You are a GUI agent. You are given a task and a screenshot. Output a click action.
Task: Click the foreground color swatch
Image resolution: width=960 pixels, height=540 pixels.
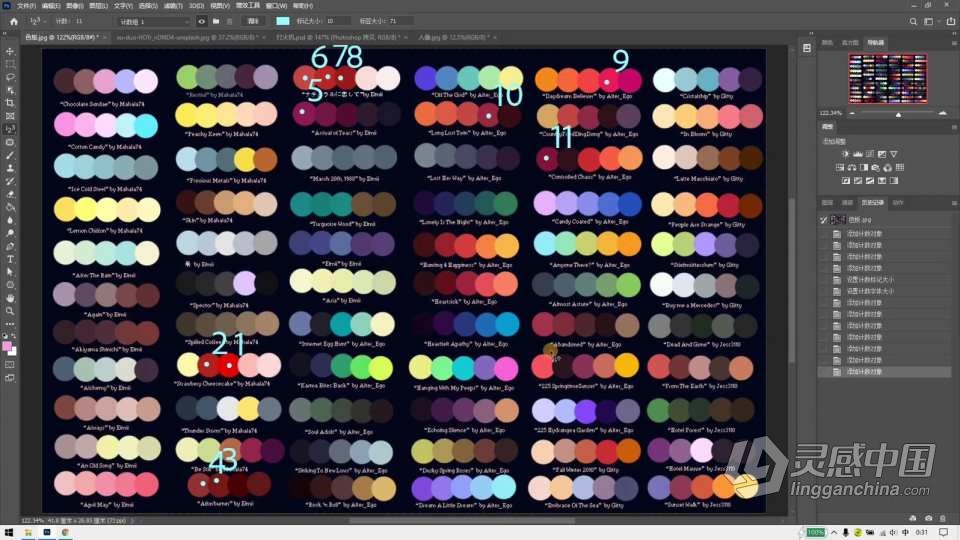point(7,347)
